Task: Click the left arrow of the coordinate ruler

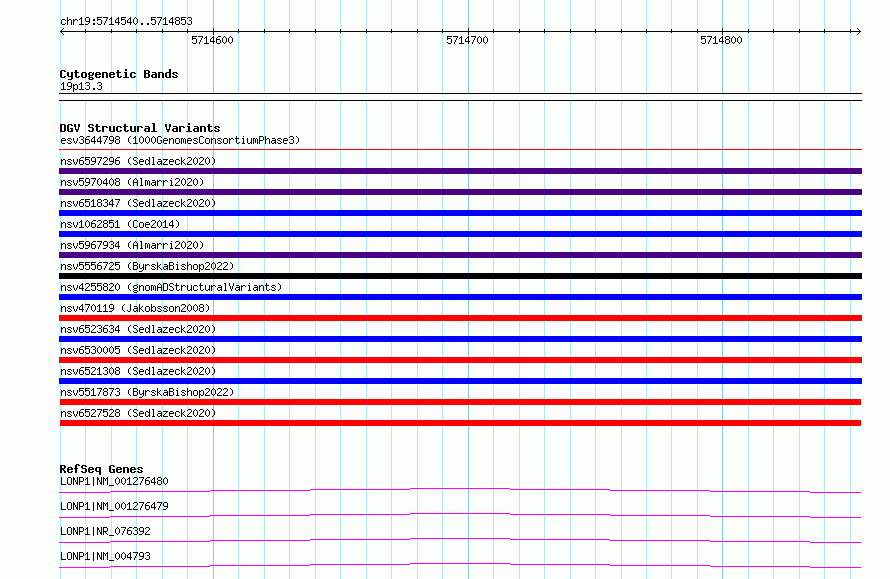Action: 62,31
